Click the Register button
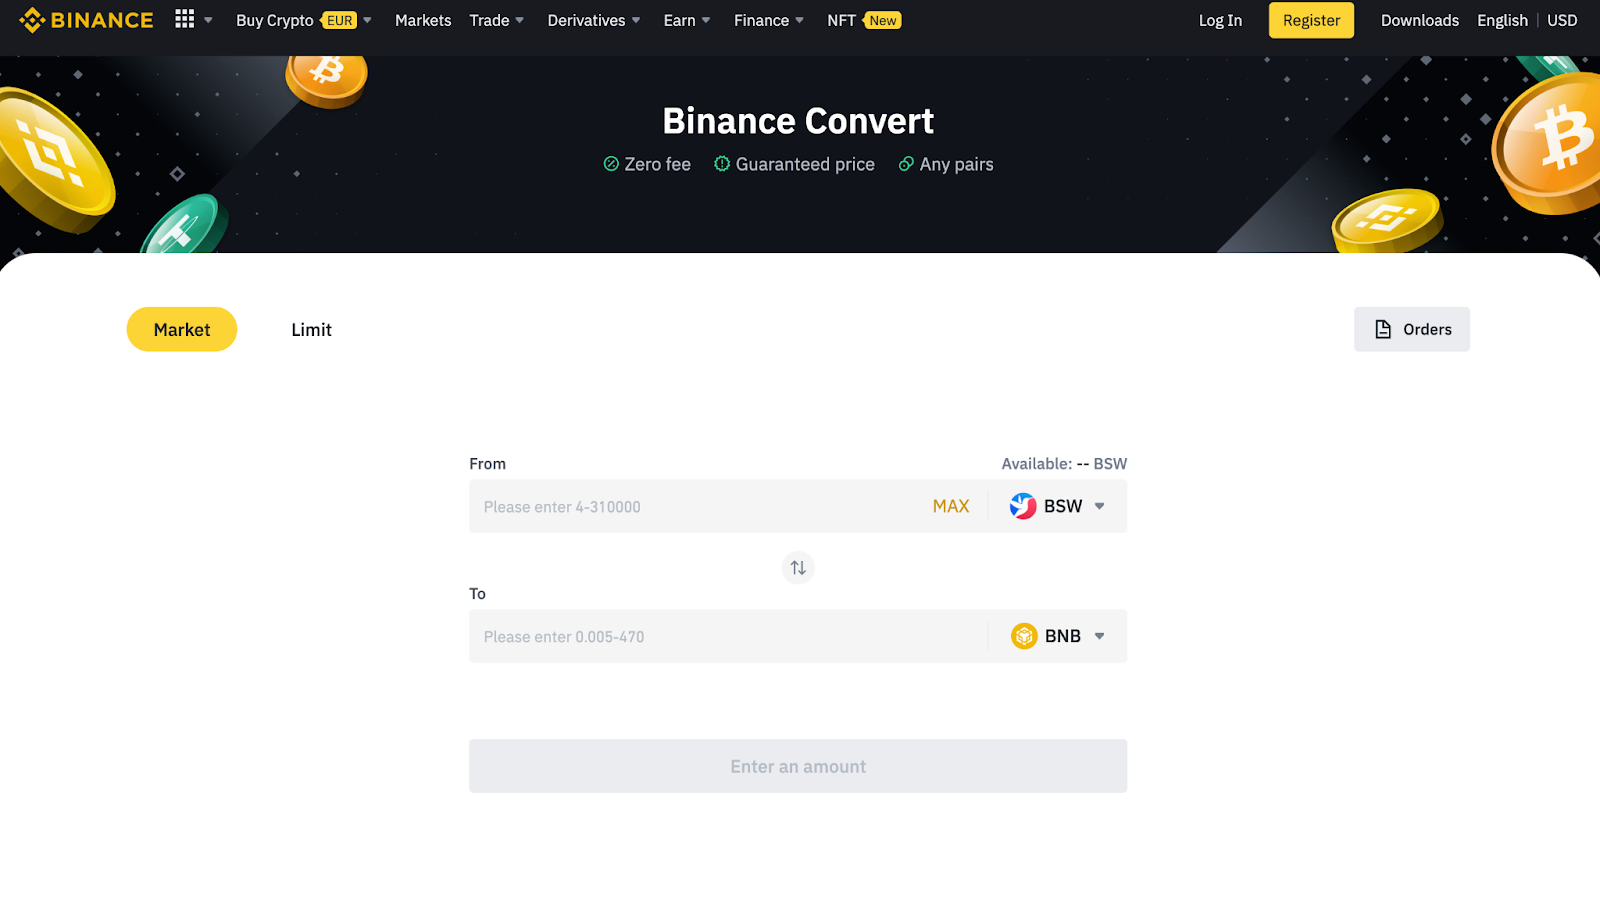1600x897 pixels. [1311, 20]
